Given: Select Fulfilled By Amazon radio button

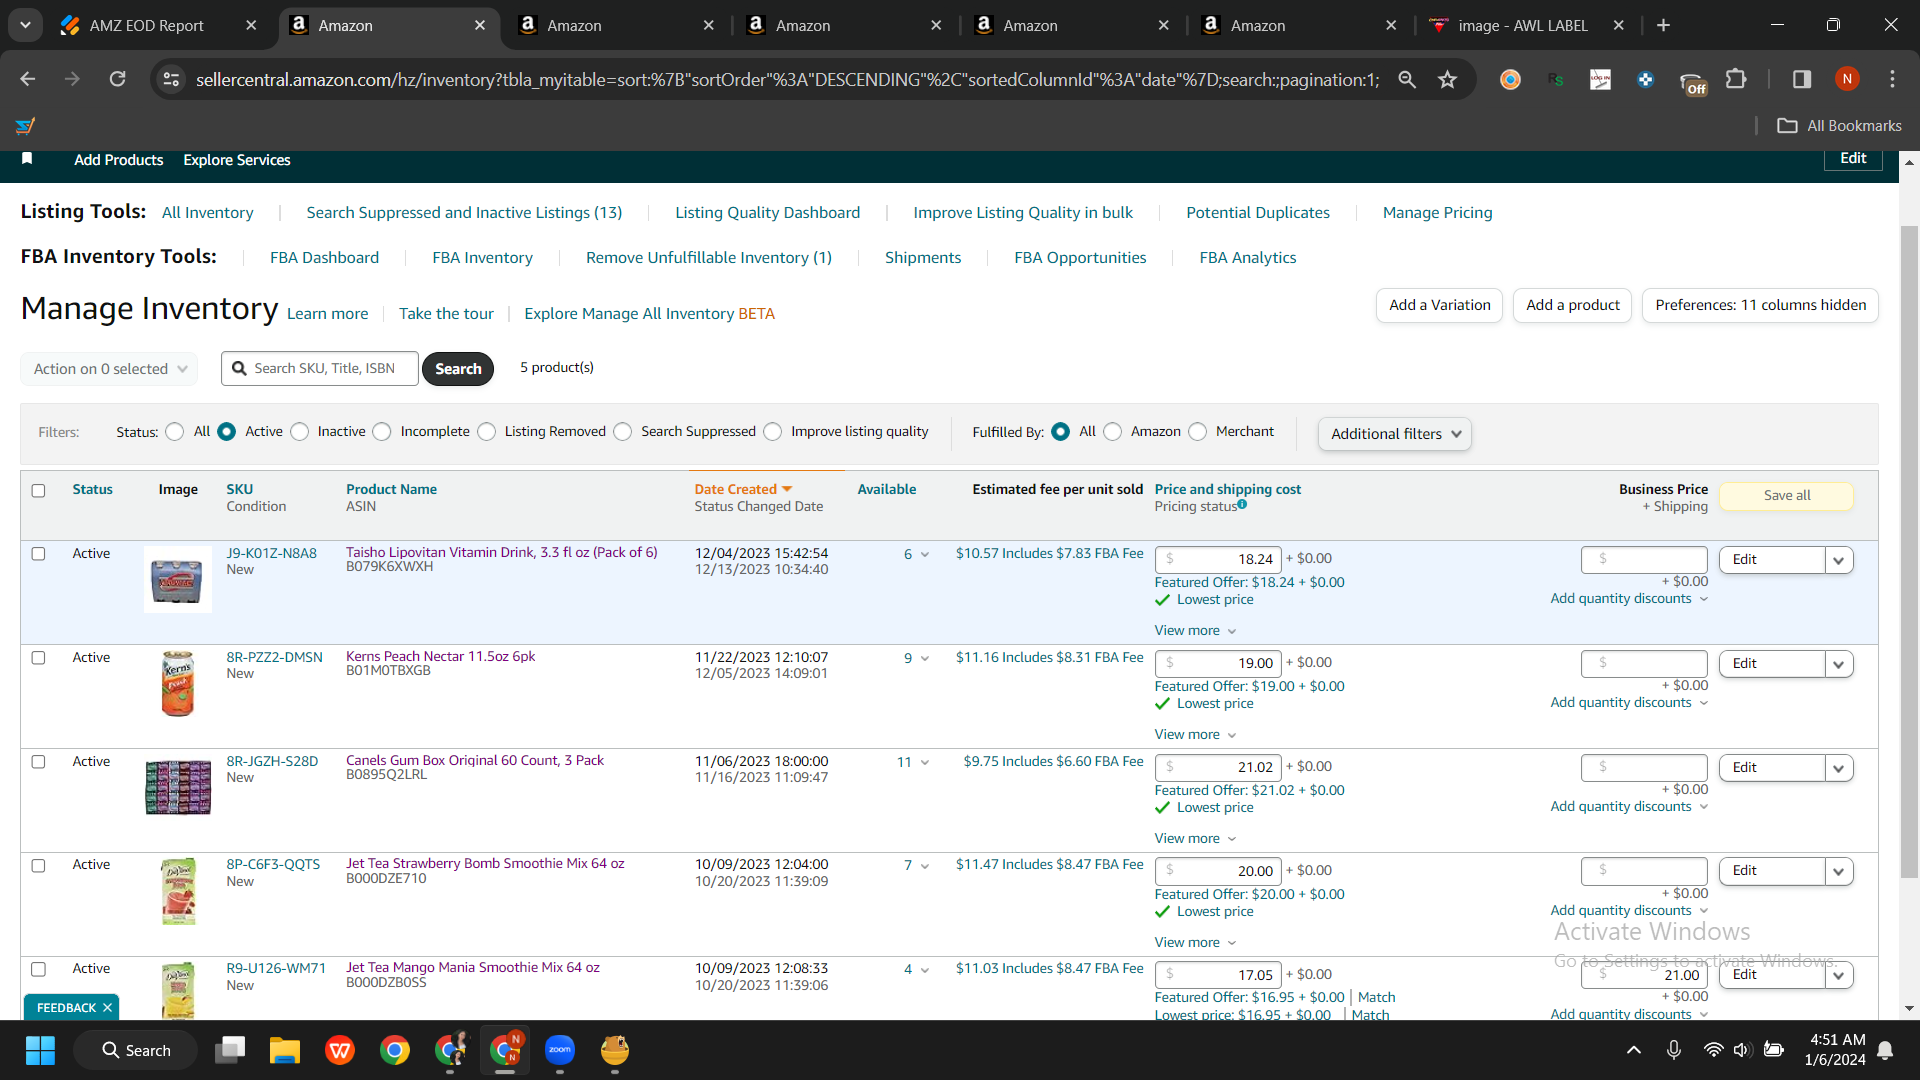Looking at the screenshot, I should pos(1113,432).
